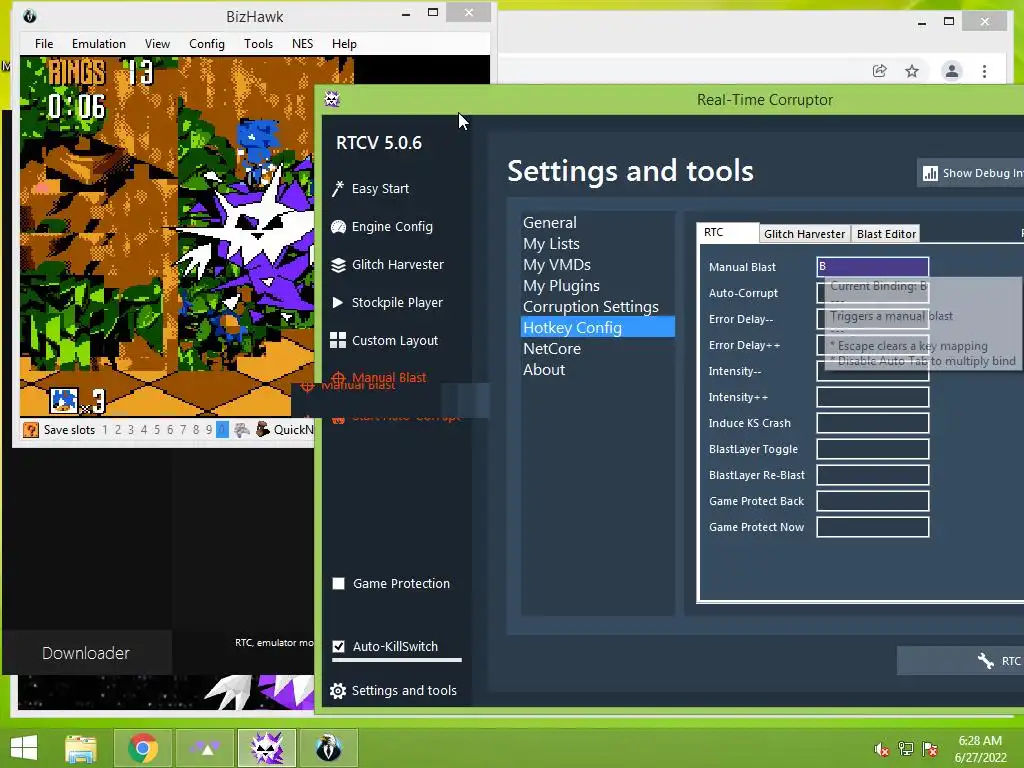Click the BlastLayer Re-Blast hotkey field
Image resolution: width=1024 pixels, height=768 pixels.
click(x=872, y=475)
